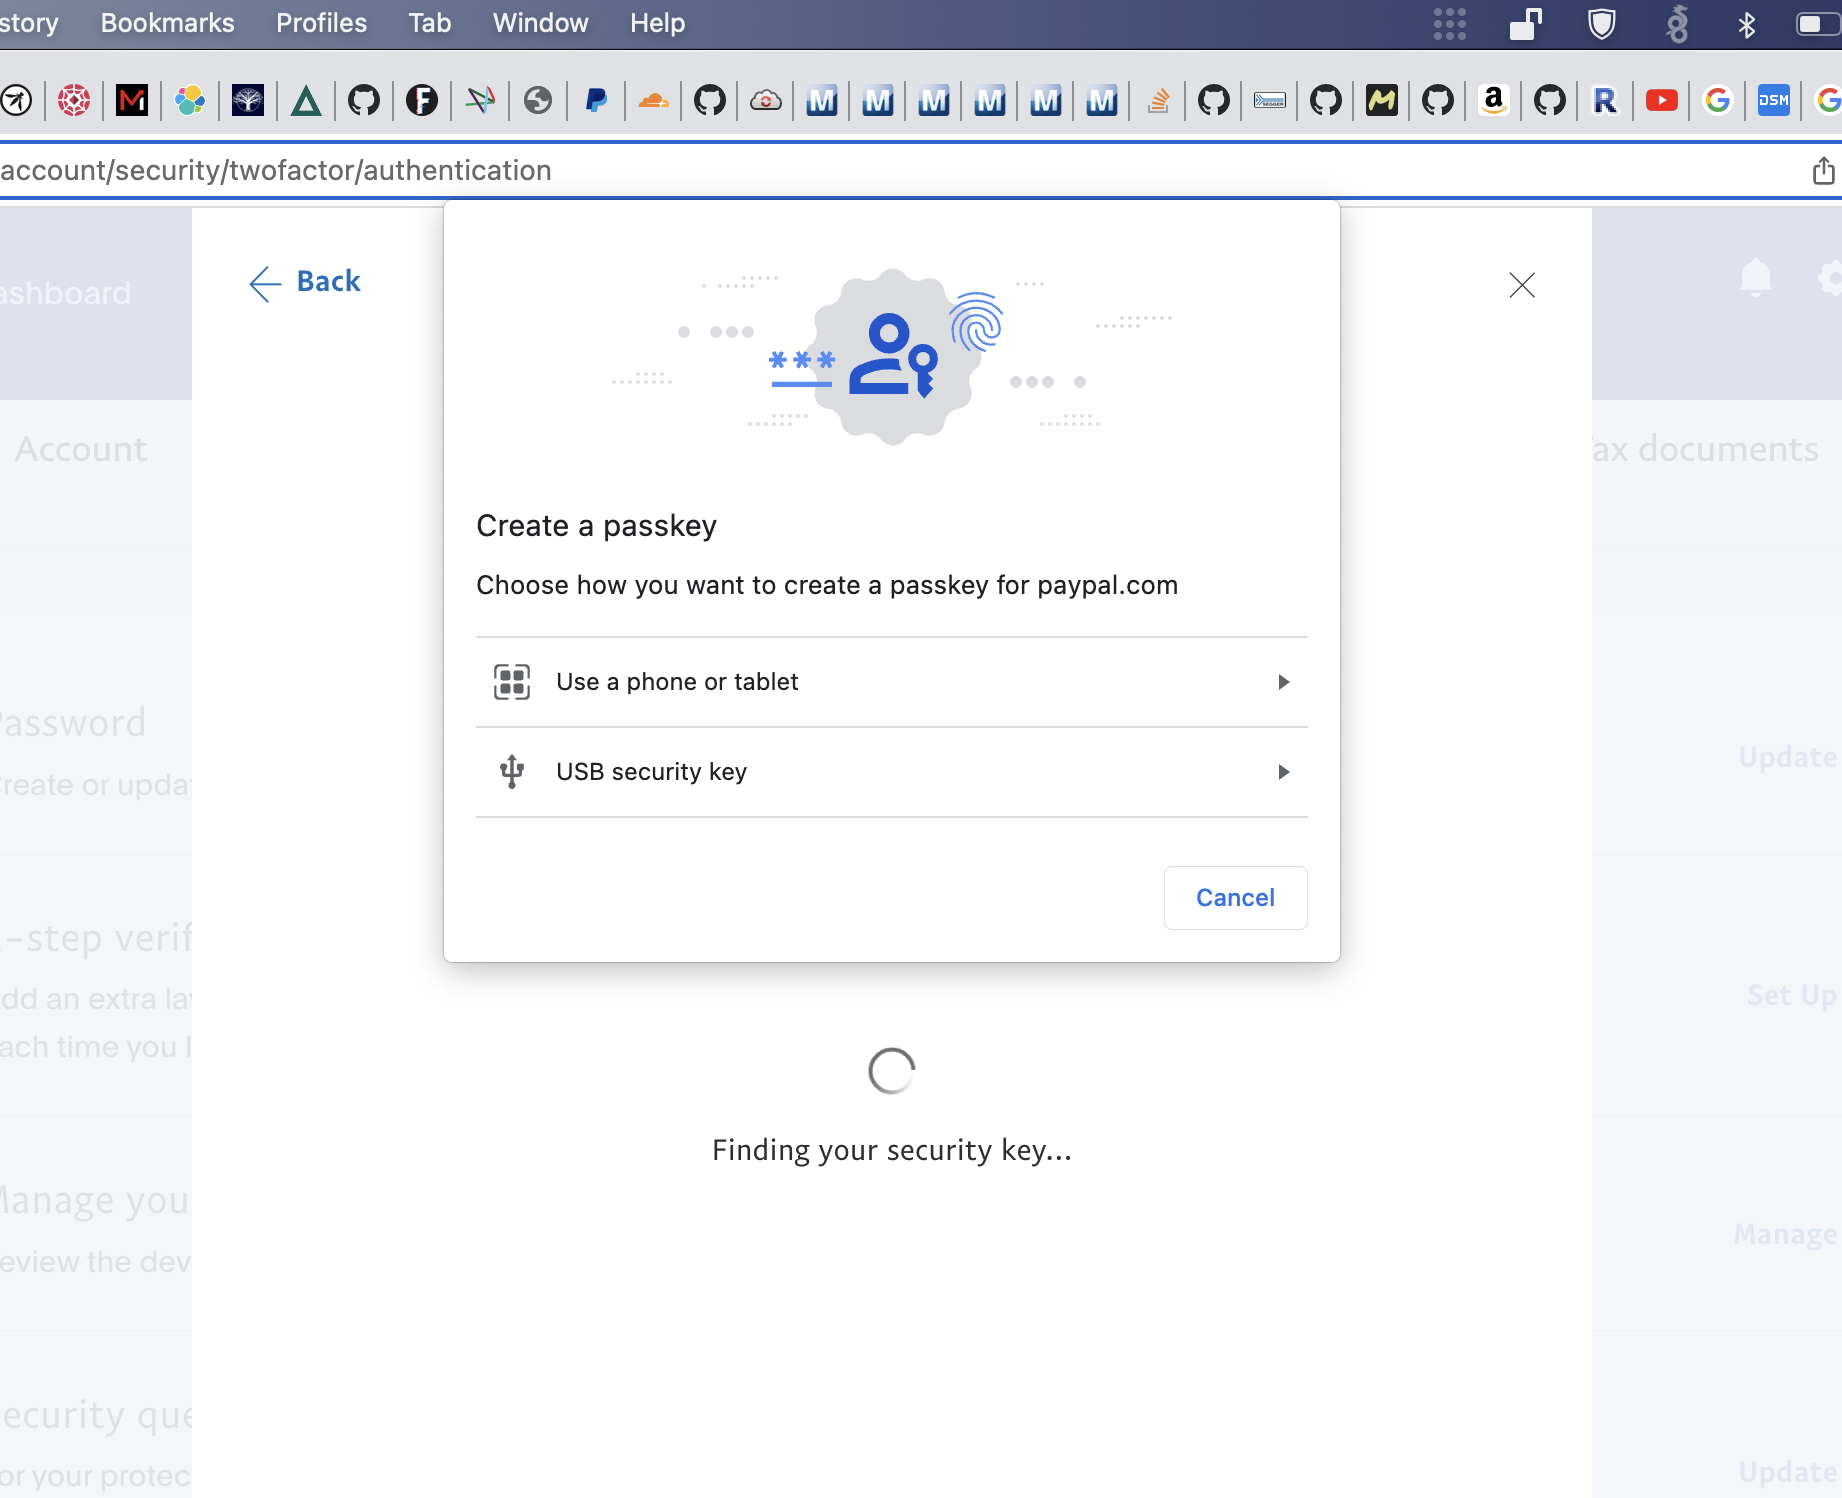Open the YouTube bookmark
Image resolution: width=1842 pixels, height=1498 pixels.
1662,100
